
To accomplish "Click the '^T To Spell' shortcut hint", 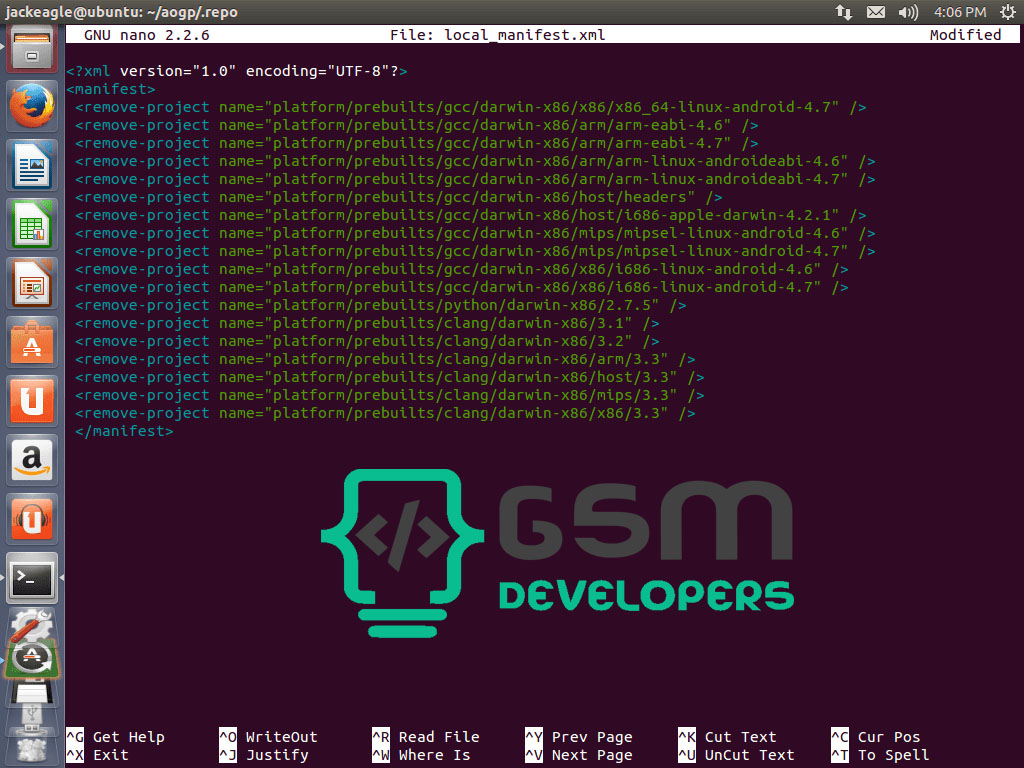I will pyautogui.click(x=880, y=755).
